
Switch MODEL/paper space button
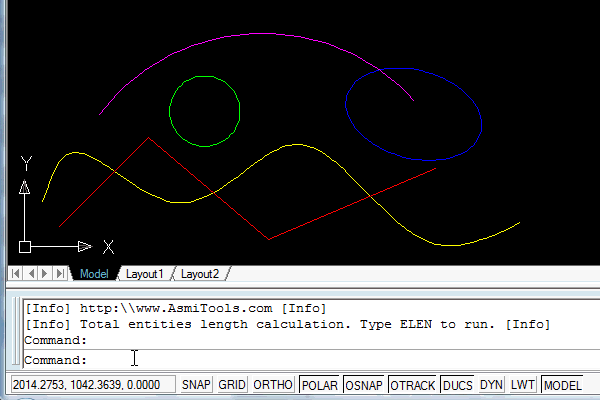562,384
